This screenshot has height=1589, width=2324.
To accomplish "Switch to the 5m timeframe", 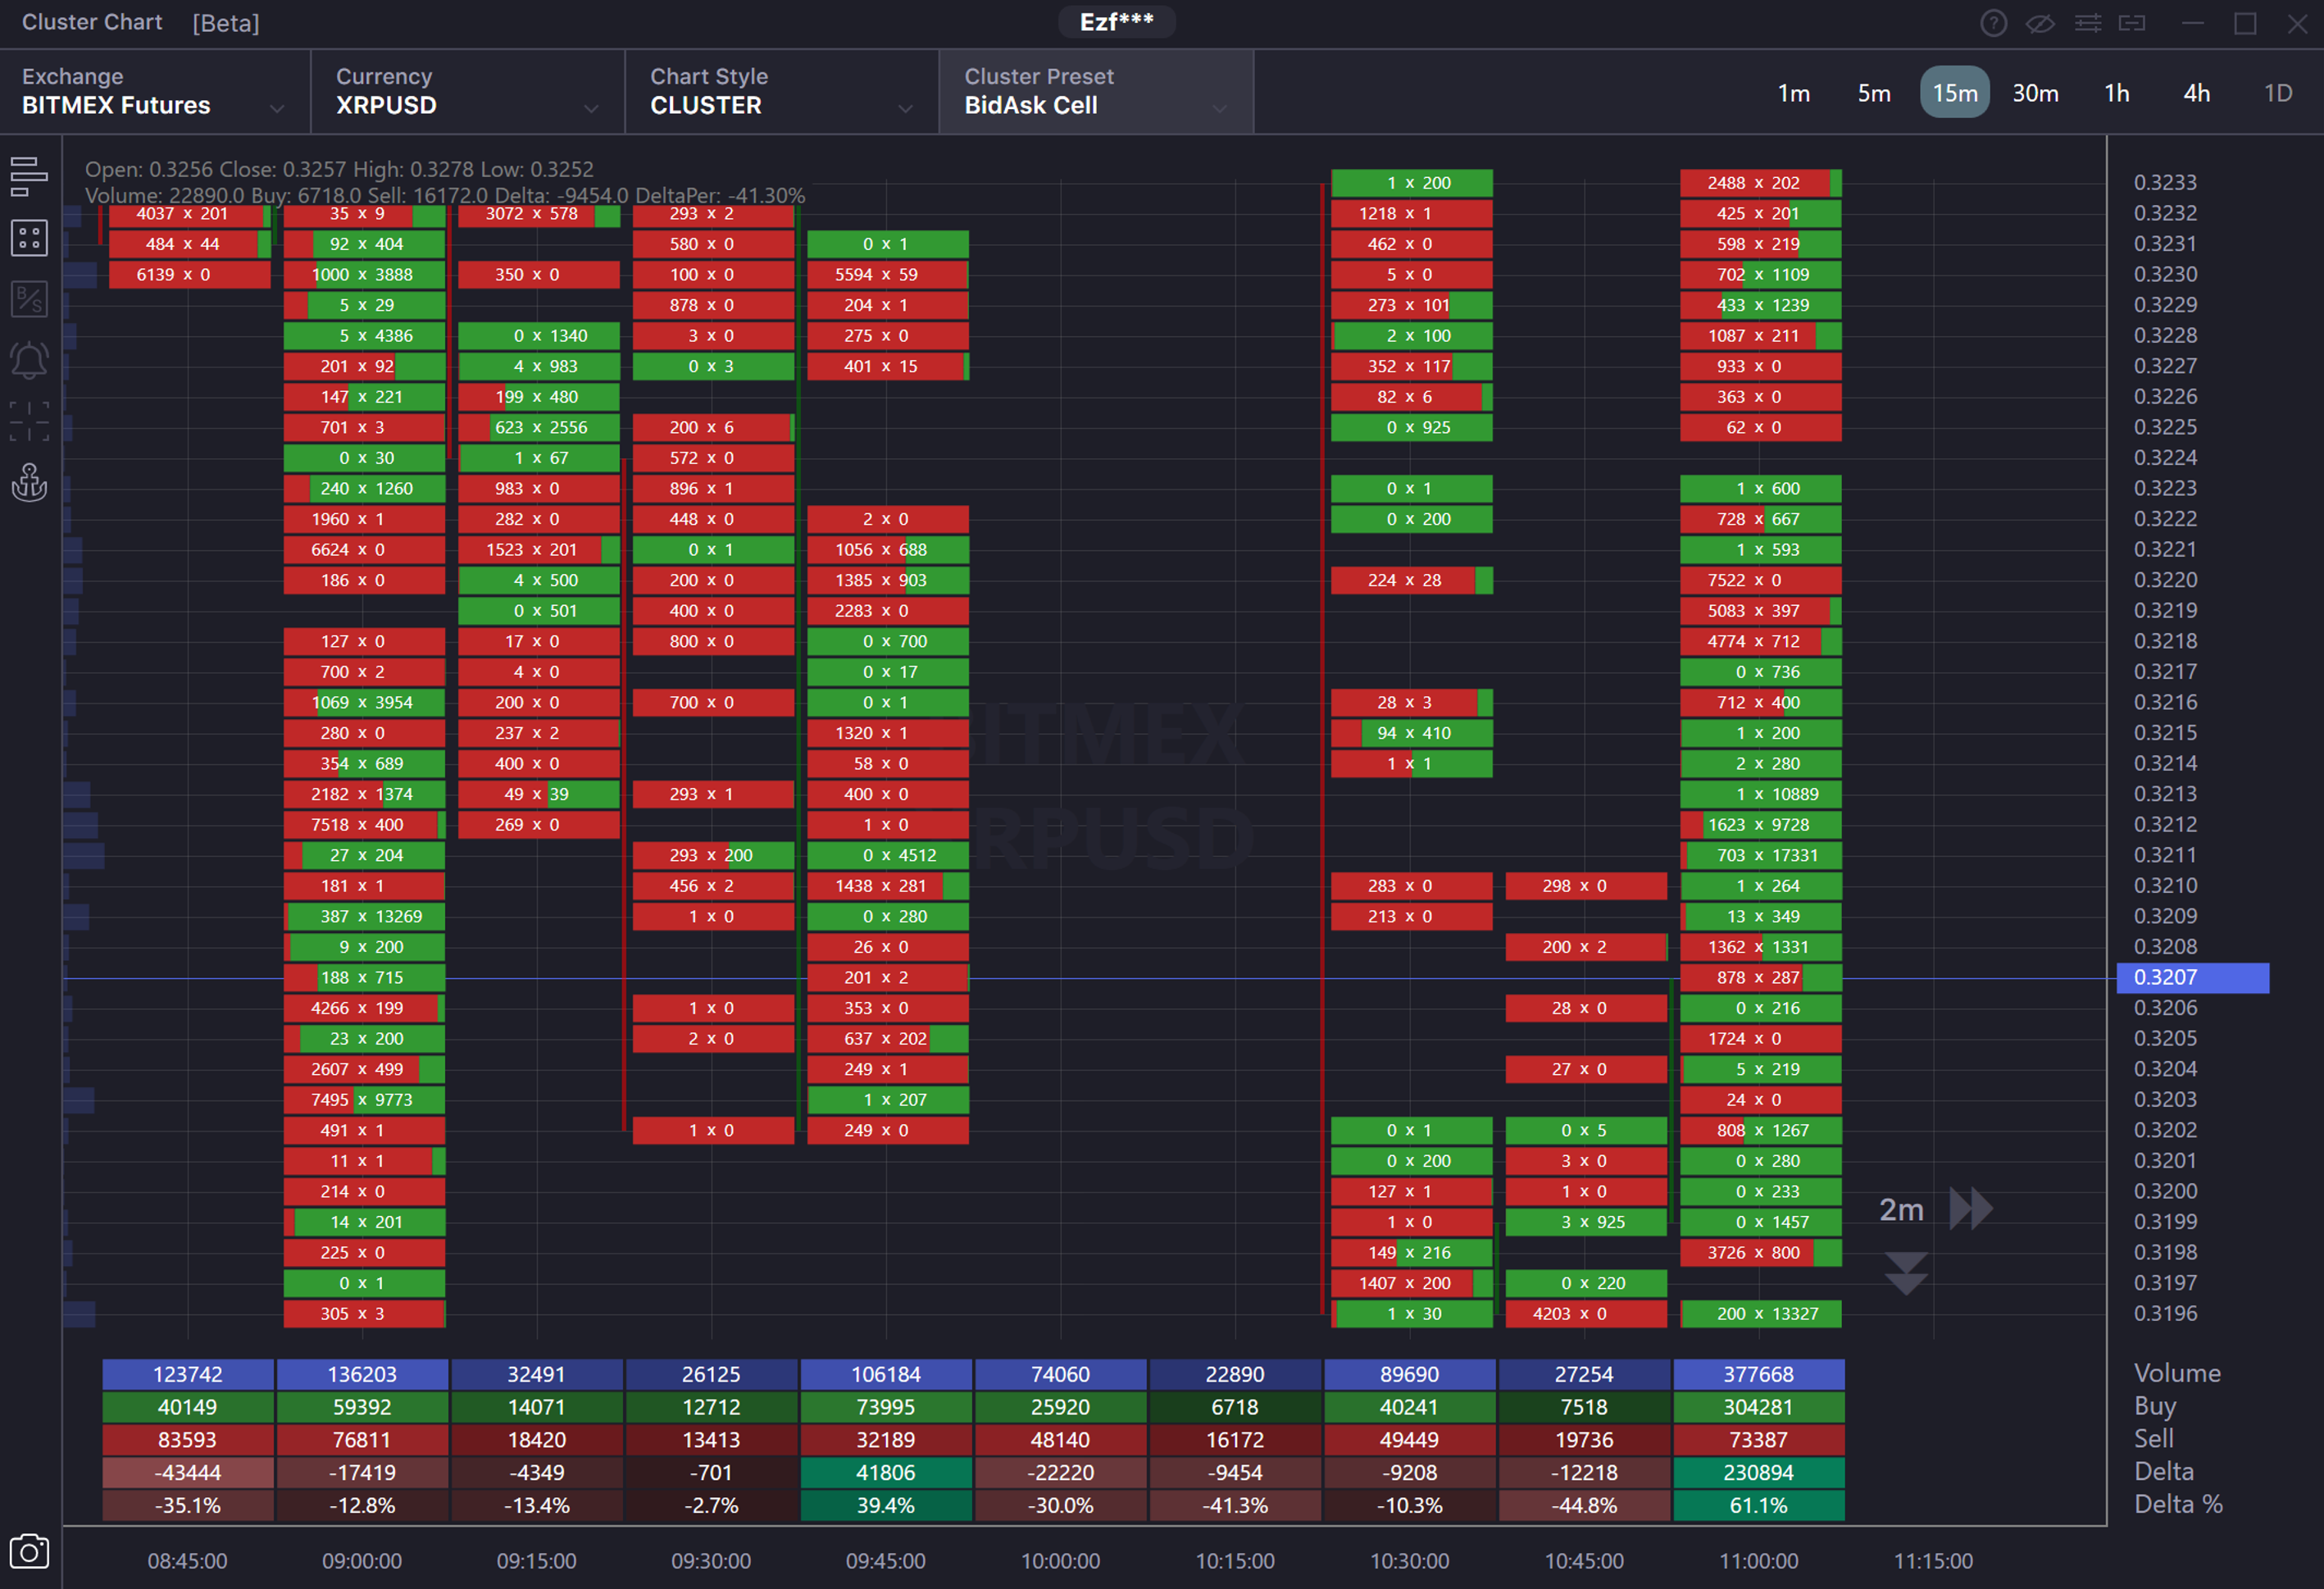I will (x=1873, y=93).
